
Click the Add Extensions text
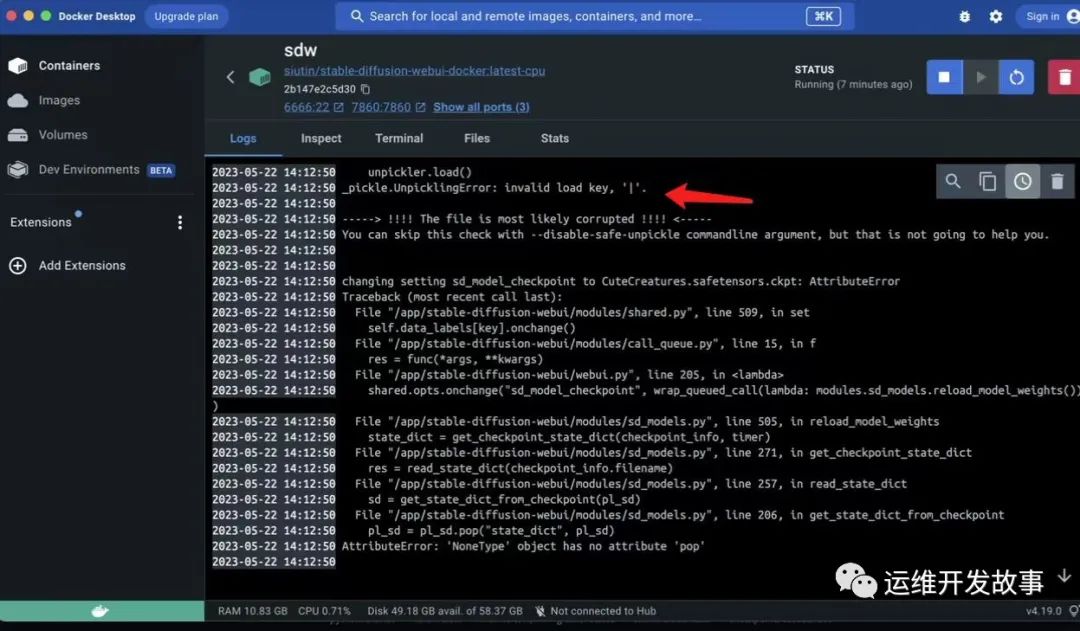[x=82, y=266]
